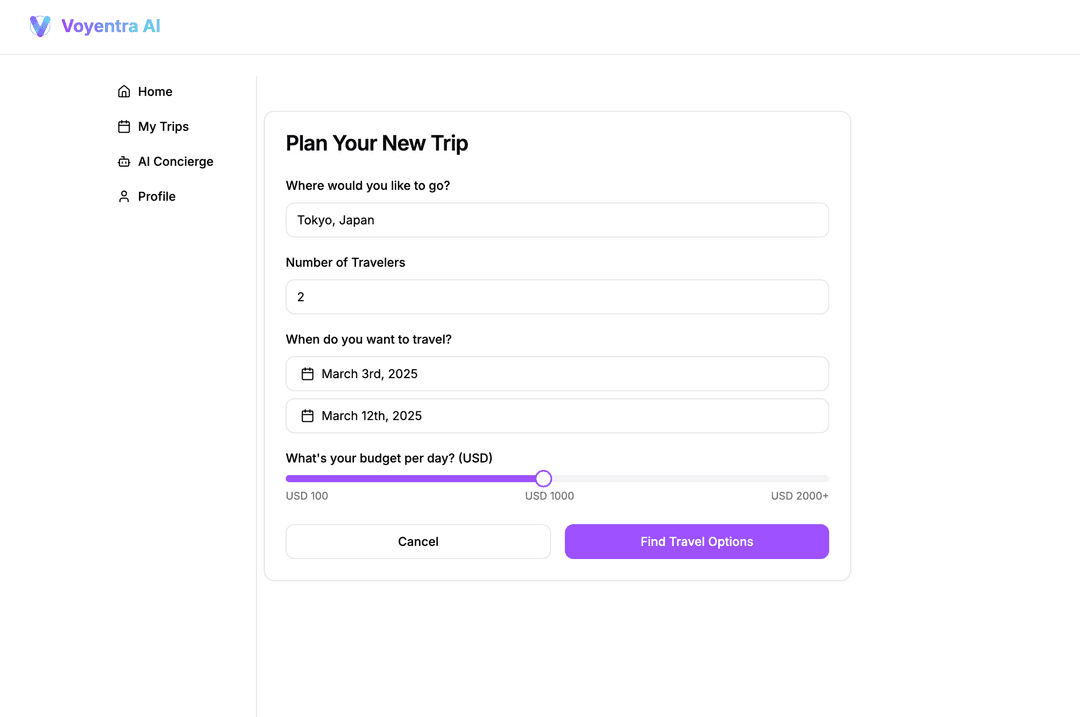Open the March 12th, 2025 end date picker

pos(557,416)
